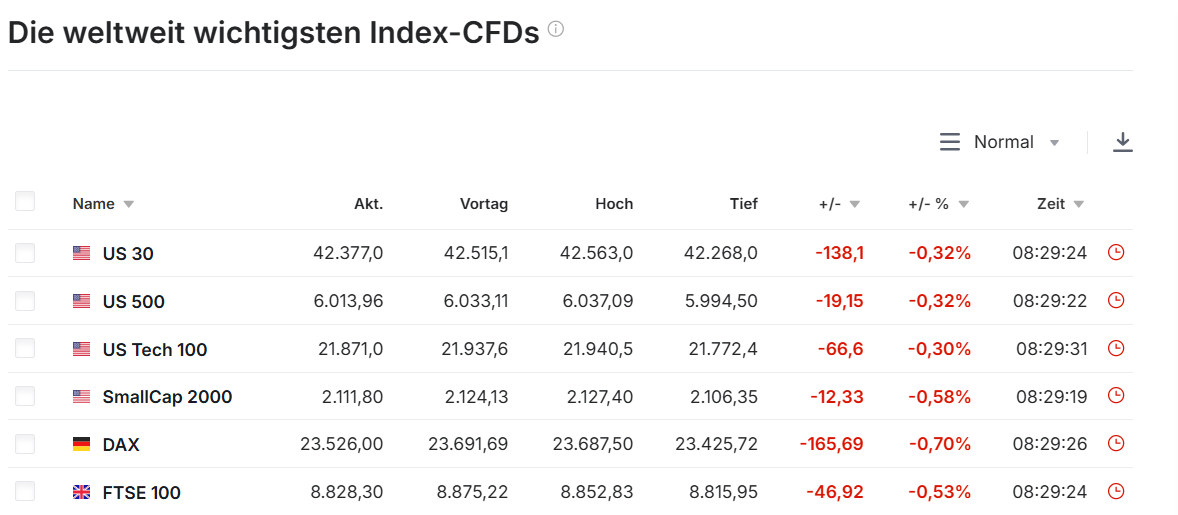Sort the table by the Name column arrow
Screen dimensions: 1178x515
tap(128, 204)
